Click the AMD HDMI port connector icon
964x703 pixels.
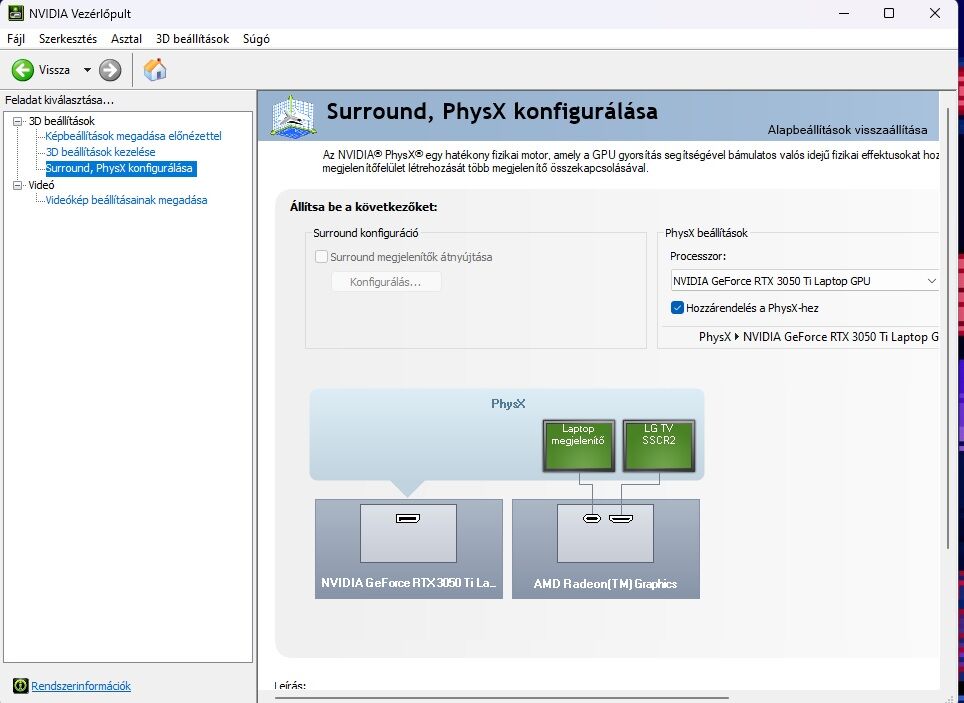tap(621, 518)
